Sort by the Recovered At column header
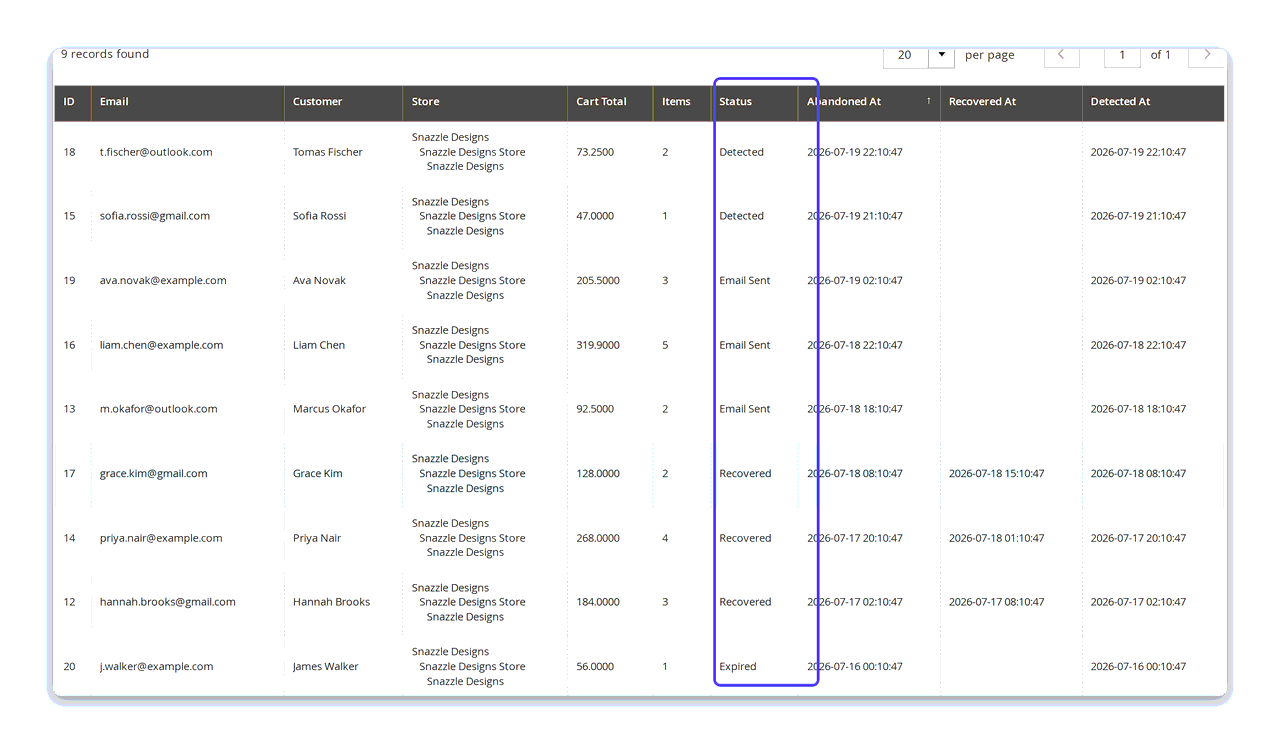Viewport: 1280px width, 753px height. click(x=1011, y=102)
